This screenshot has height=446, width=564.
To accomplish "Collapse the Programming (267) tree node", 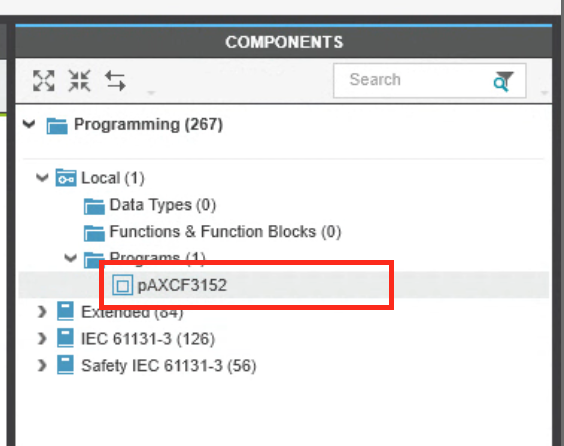I will pyautogui.click(x=29, y=124).
